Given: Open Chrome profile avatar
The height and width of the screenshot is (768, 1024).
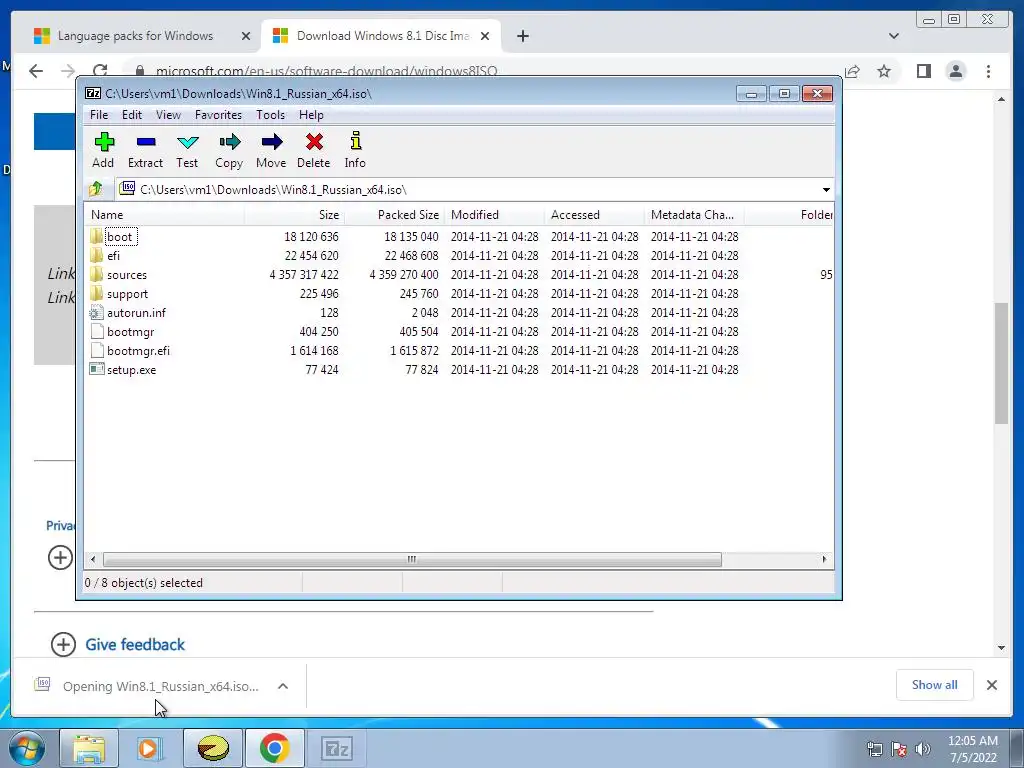Looking at the screenshot, I should [x=956, y=71].
